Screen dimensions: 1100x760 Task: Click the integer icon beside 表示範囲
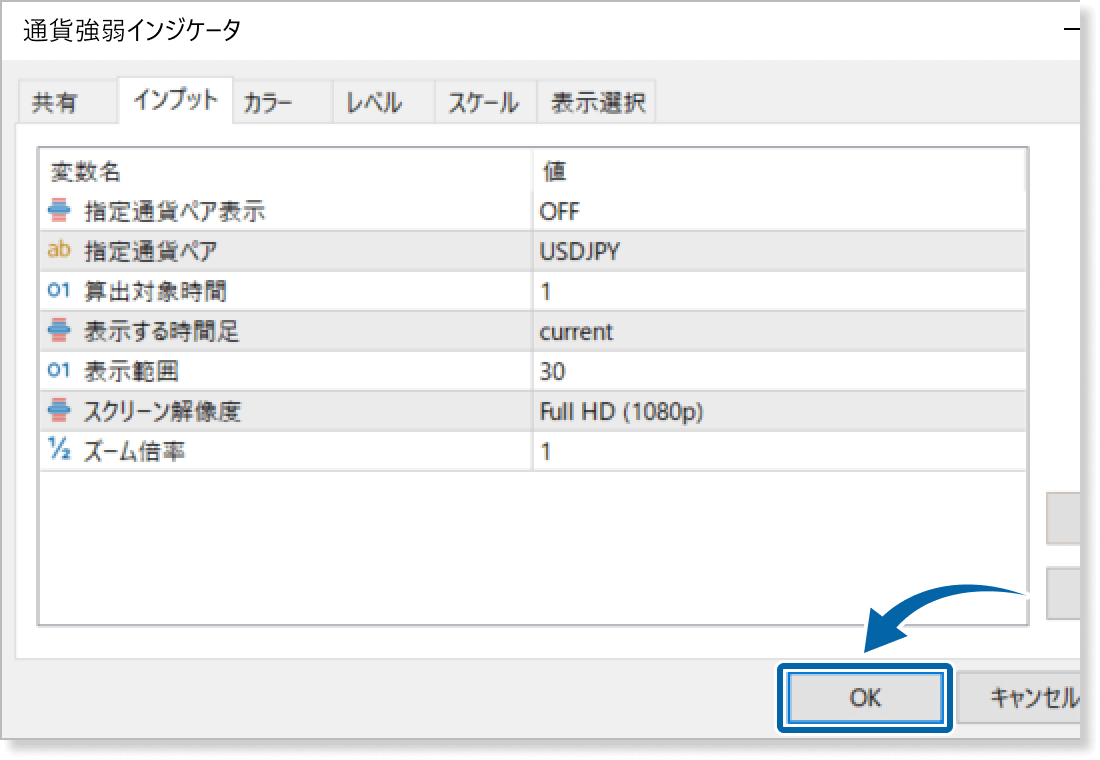coord(59,371)
